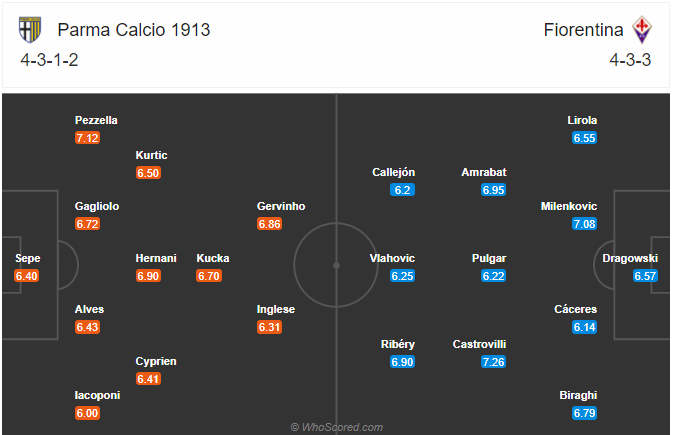Select Castrovilli's 7.26 rating badge

(x=493, y=362)
